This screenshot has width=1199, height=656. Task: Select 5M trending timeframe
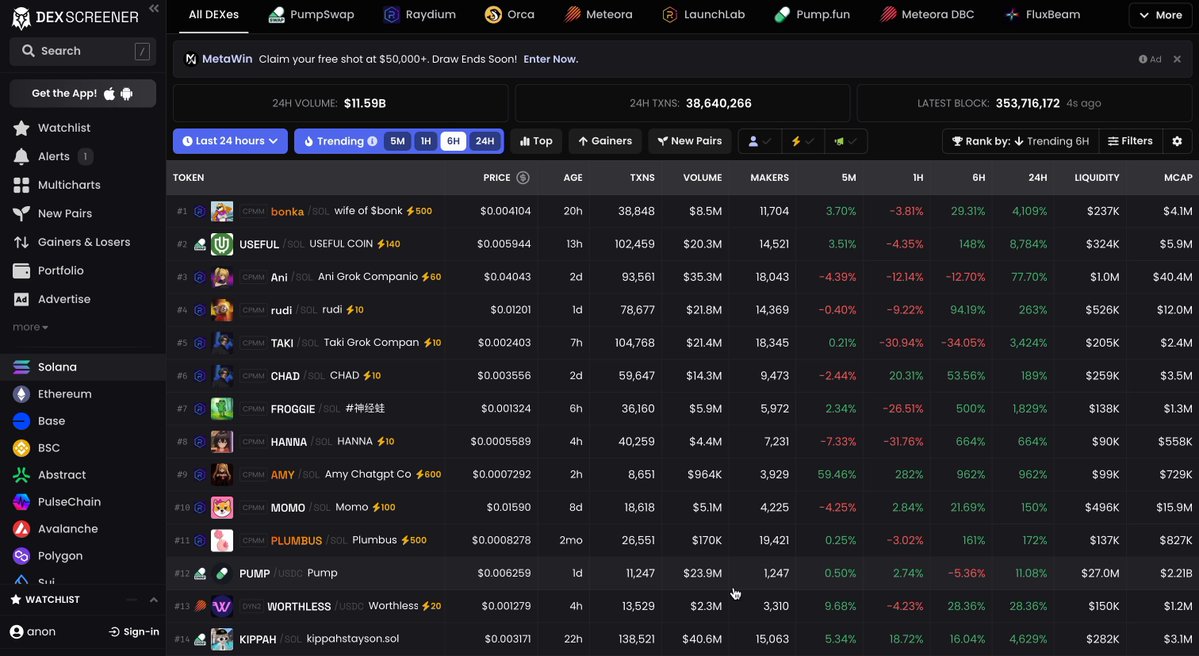tap(398, 141)
